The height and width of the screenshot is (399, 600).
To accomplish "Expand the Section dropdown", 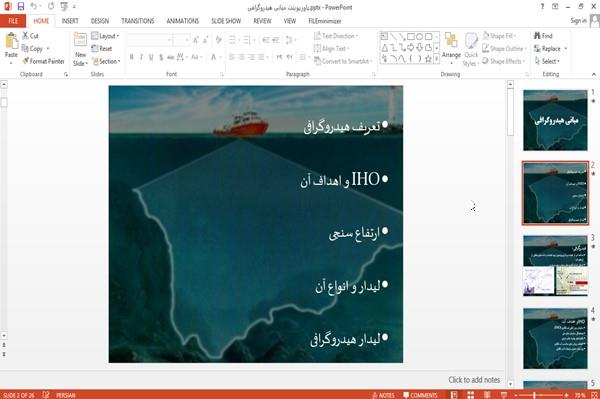I will [x=106, y=61].
